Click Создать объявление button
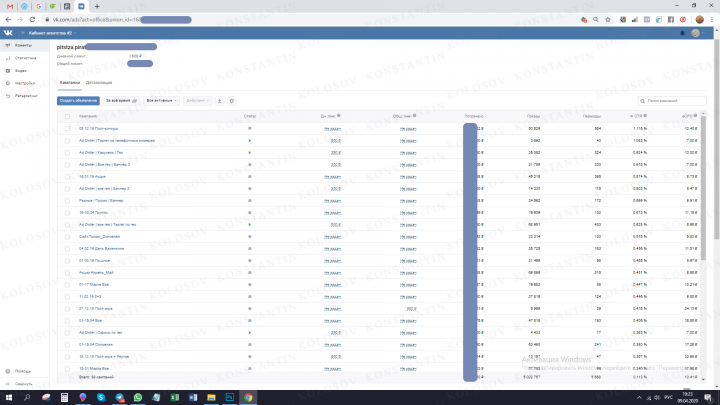This screenshot has height=405, width=720. pyautogui.click(x=79, y=101)
